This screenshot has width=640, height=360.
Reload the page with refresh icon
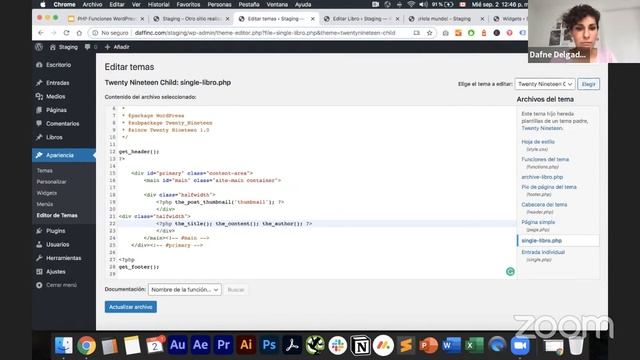point(66,33)
